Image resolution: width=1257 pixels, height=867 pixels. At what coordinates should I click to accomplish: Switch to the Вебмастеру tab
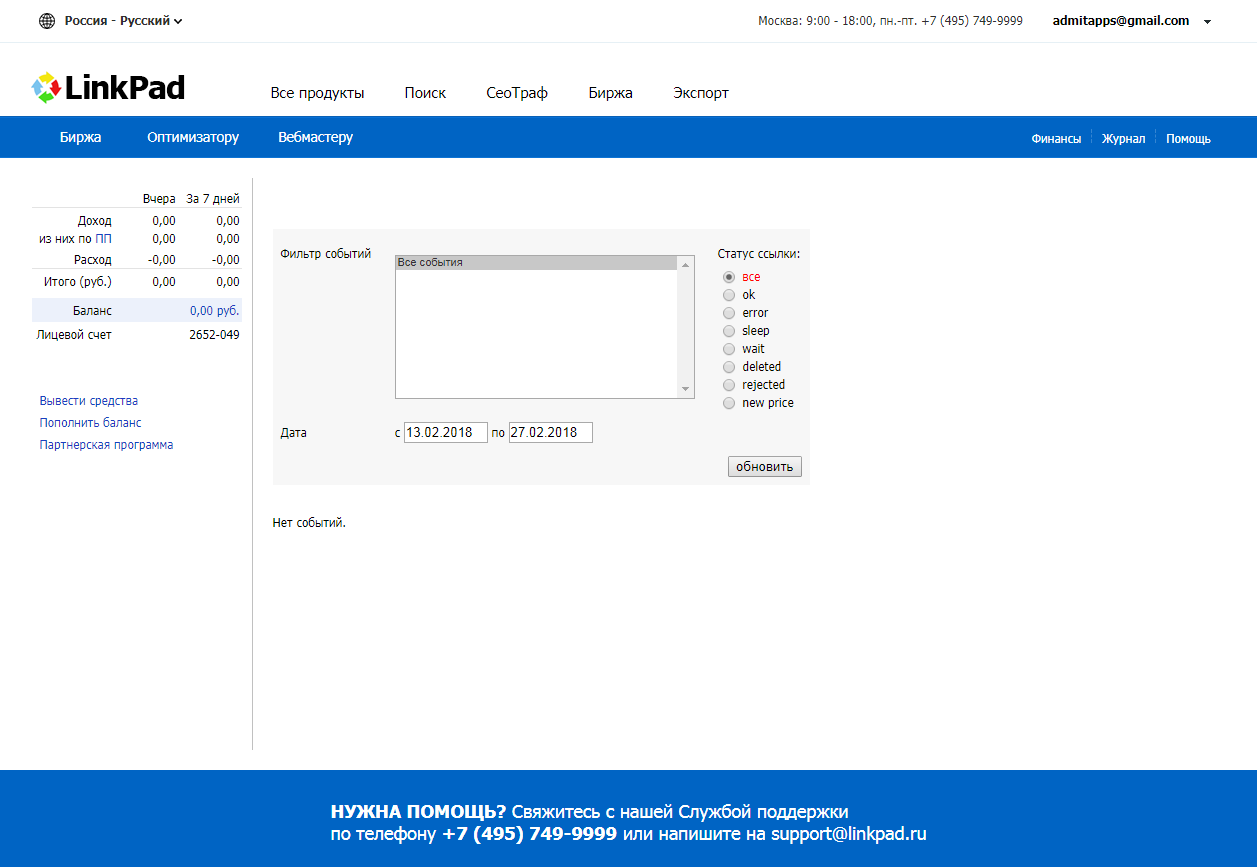coord(315,138)
